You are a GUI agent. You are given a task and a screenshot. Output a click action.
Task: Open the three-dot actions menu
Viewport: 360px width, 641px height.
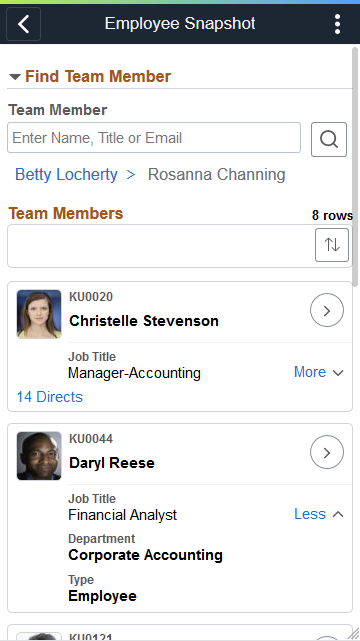coord(337,24)
